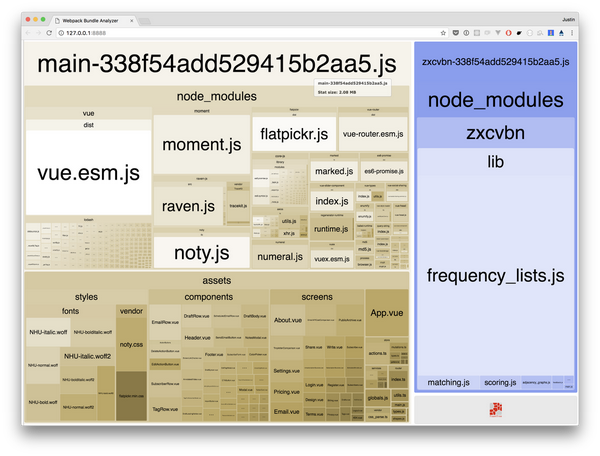This screenshot has width=600, height=456.
Task: Go forward using the browser forward arrow
Action: coord(38,33)
